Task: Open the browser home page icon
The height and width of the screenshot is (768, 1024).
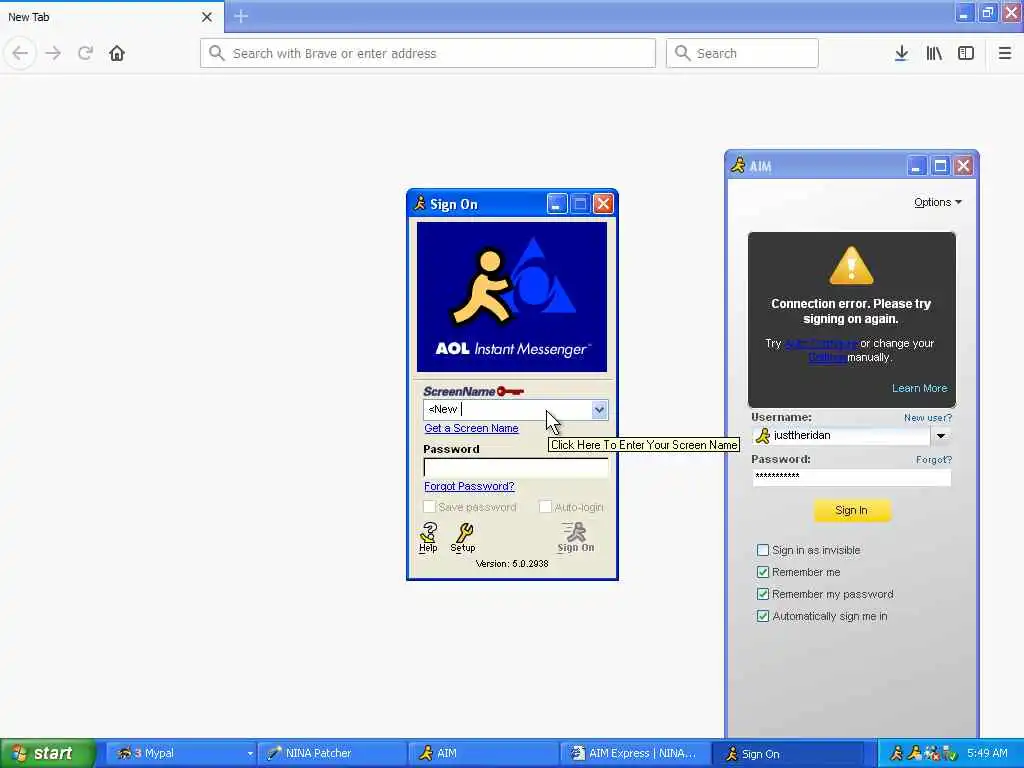Action: click(117, 53)
